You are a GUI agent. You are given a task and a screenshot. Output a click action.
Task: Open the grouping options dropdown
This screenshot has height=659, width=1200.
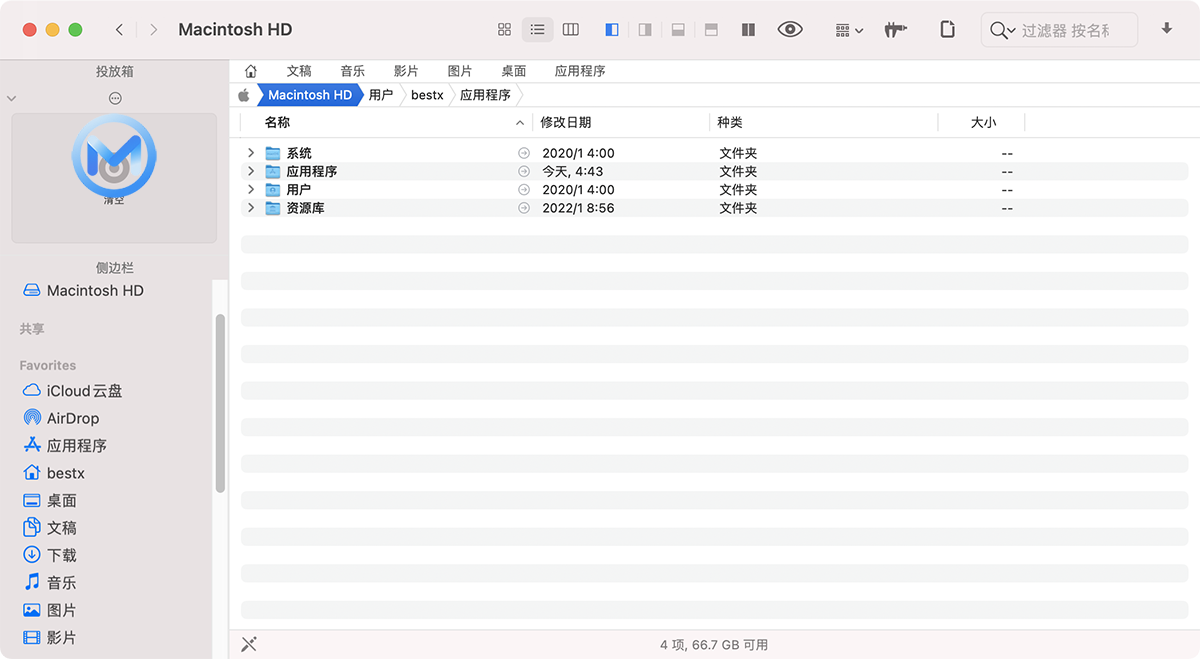coord(849,30)
